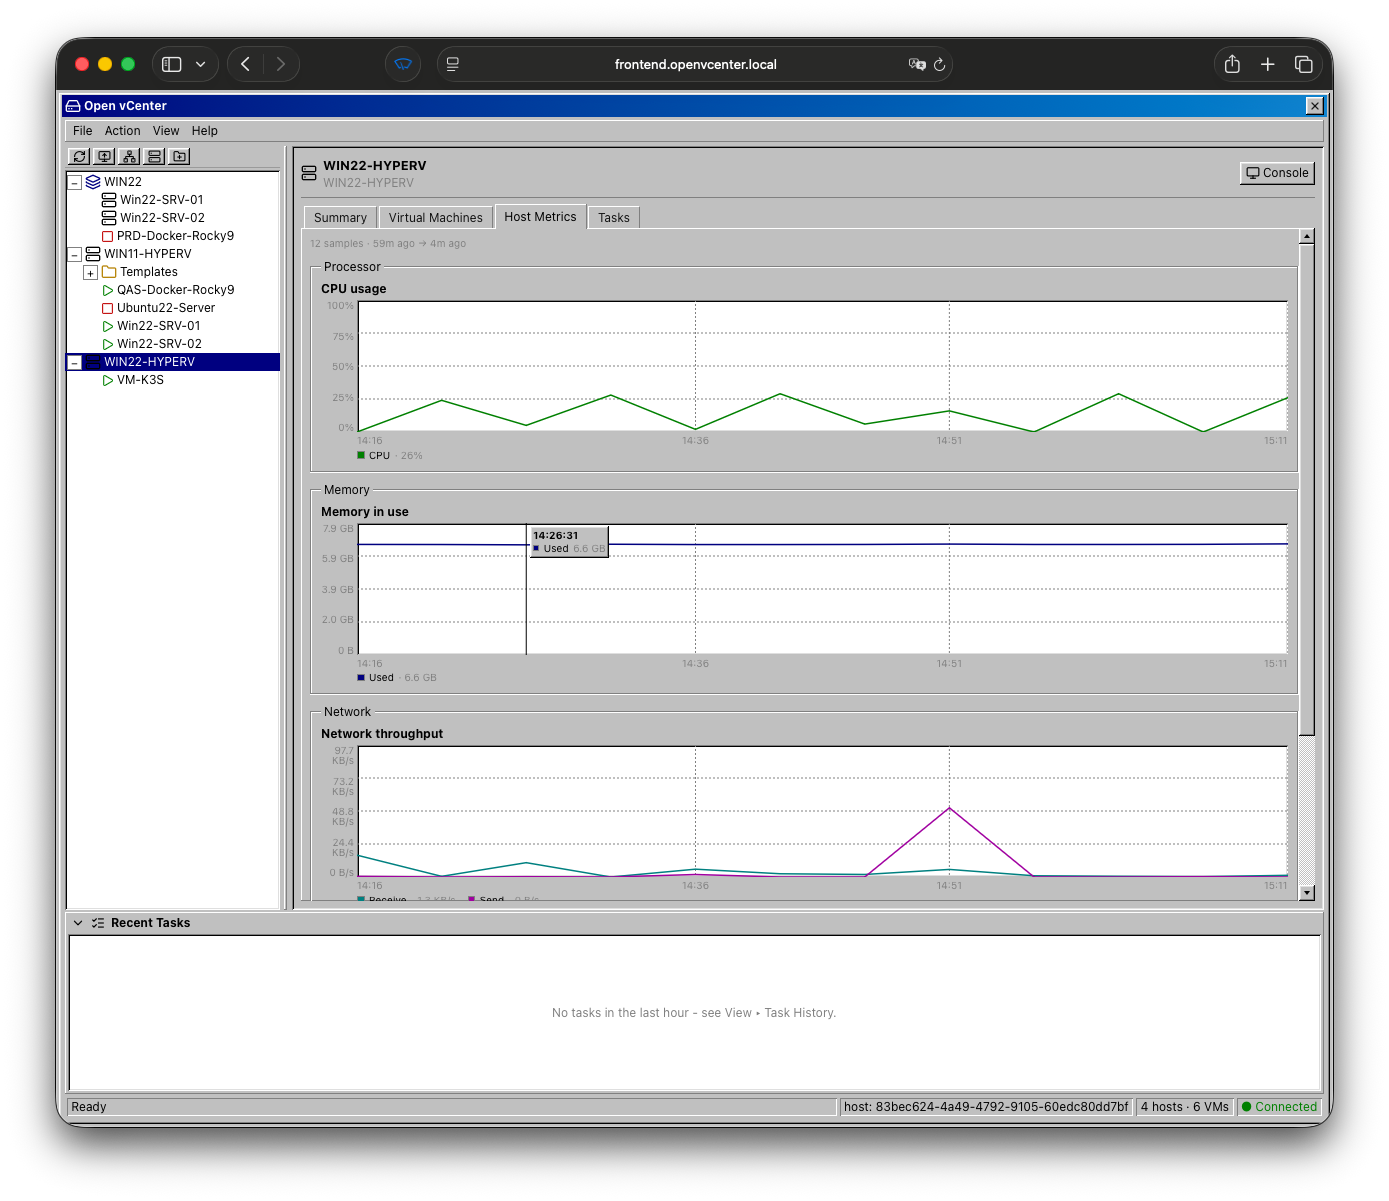Go forward in Safari

tap(281, 64)
